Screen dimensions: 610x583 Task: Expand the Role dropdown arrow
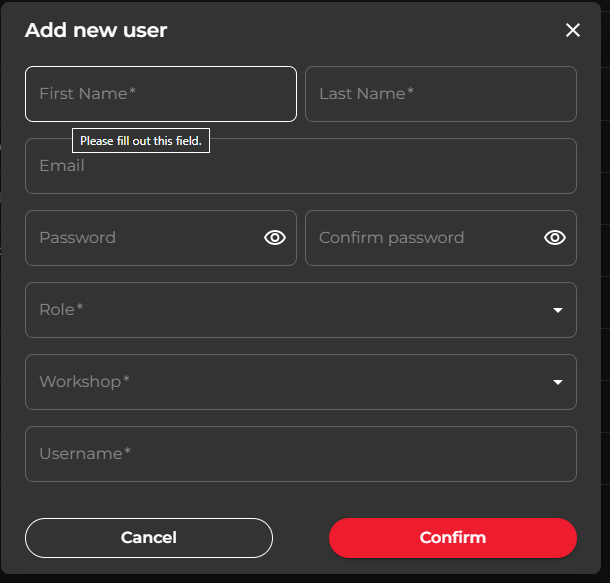tap(558, 310)
